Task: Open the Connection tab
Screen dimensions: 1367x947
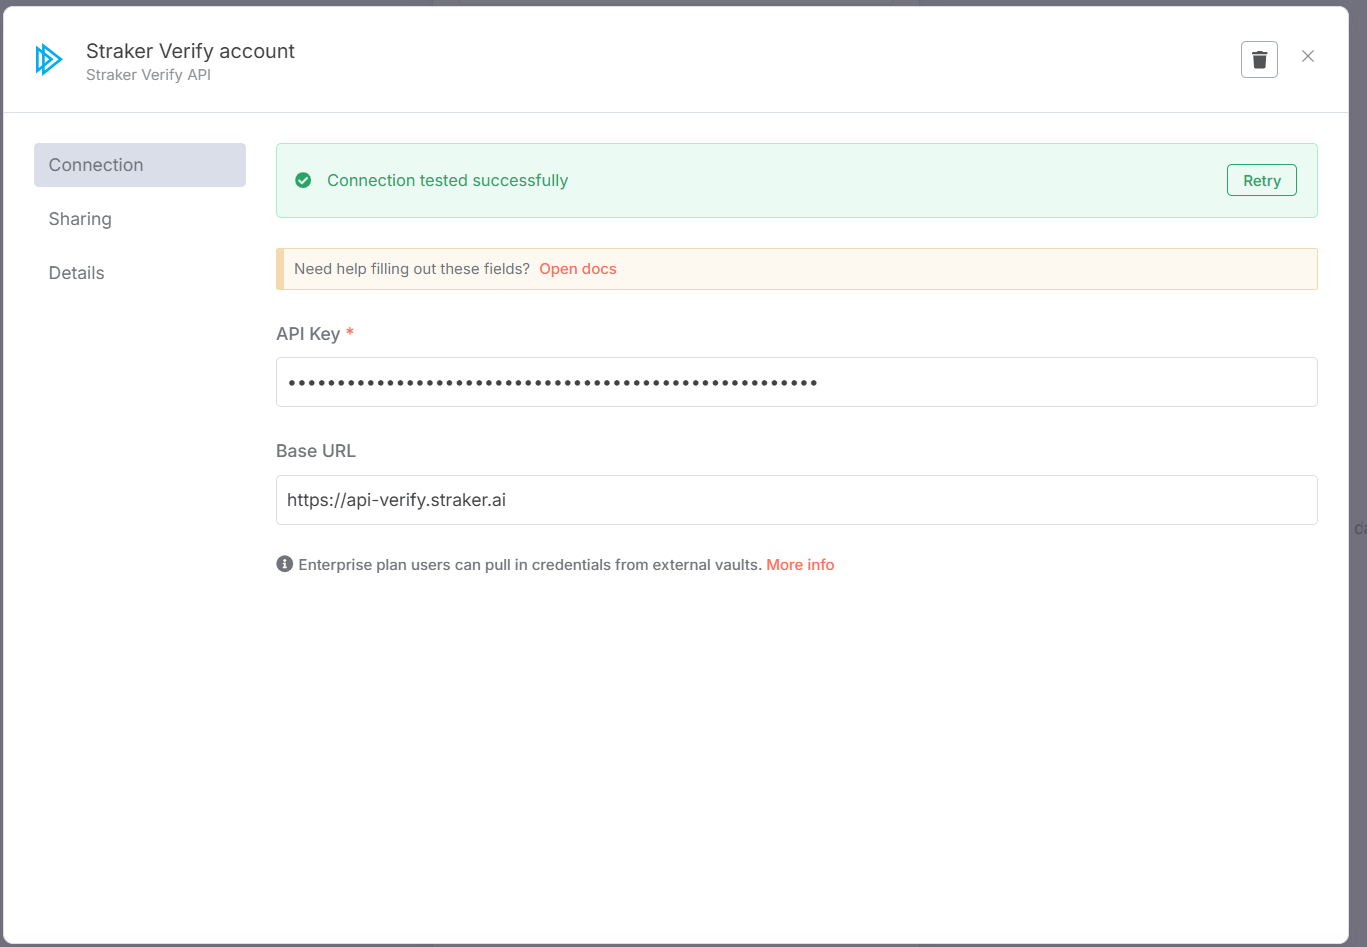Action: [140, 165]
